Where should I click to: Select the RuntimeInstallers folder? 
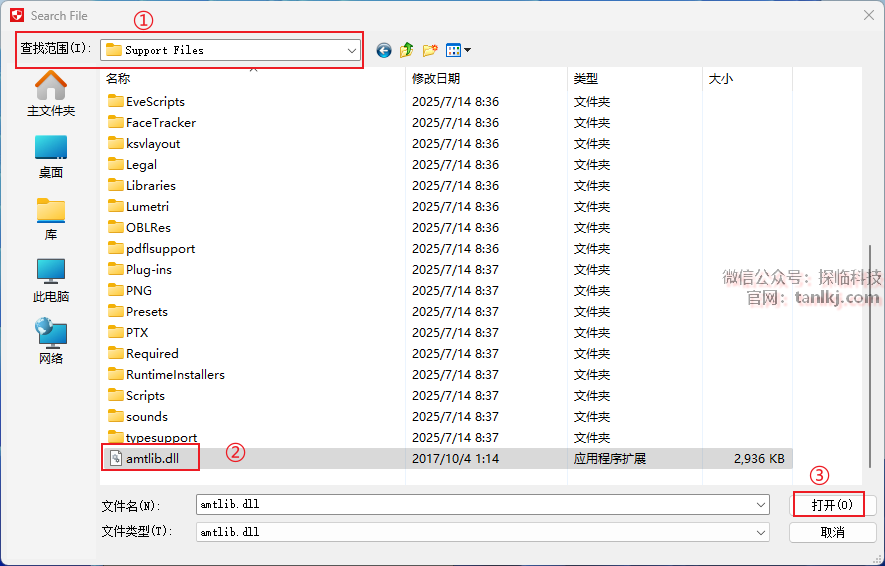(176, 375)
